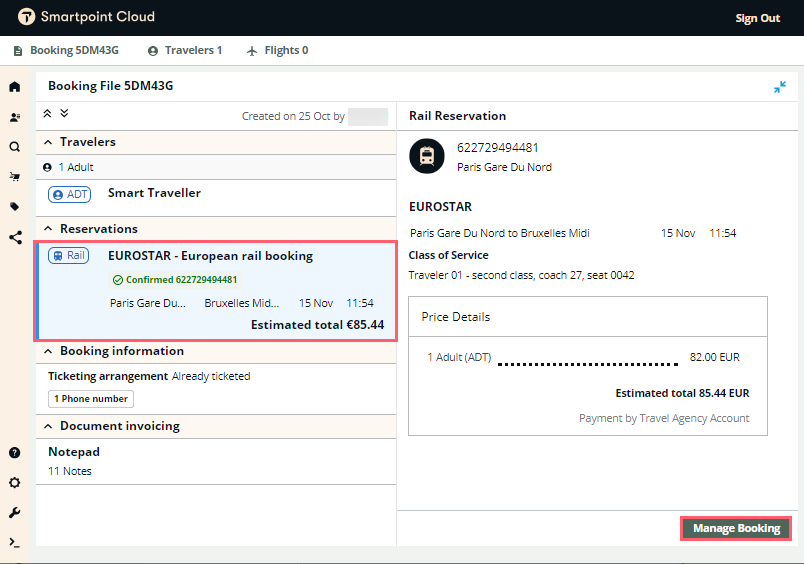Click the person icon beside 1 Adult
804x564 pixels.
click(47, 167)
